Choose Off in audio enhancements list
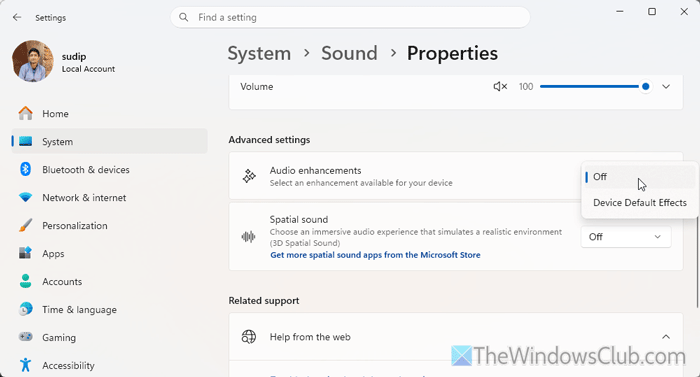 639,177
